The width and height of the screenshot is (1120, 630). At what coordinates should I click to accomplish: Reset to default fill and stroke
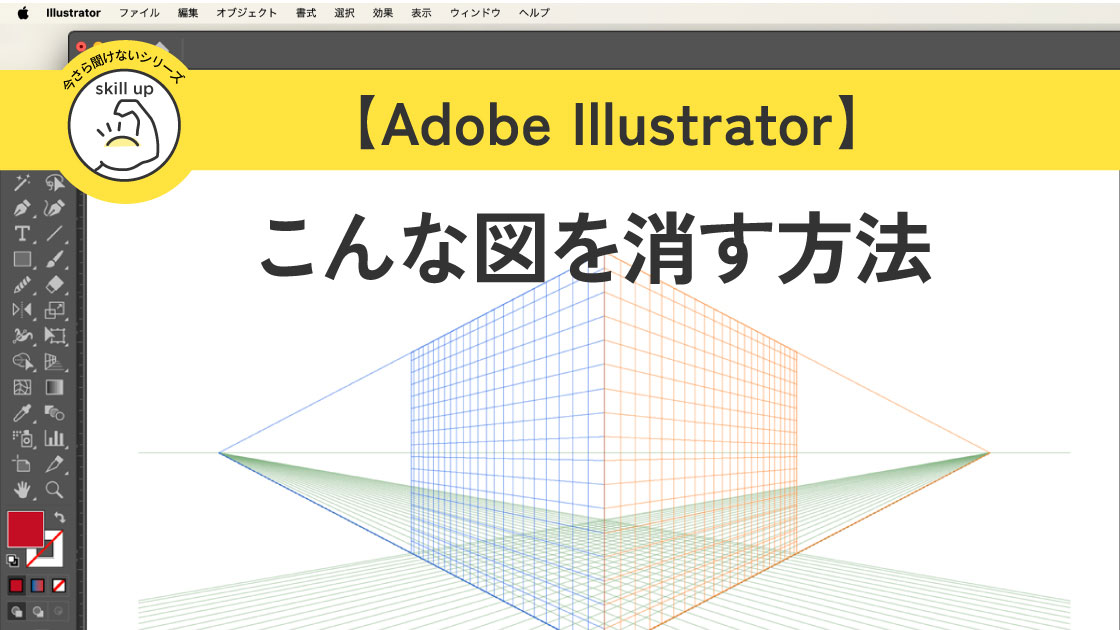12,561
